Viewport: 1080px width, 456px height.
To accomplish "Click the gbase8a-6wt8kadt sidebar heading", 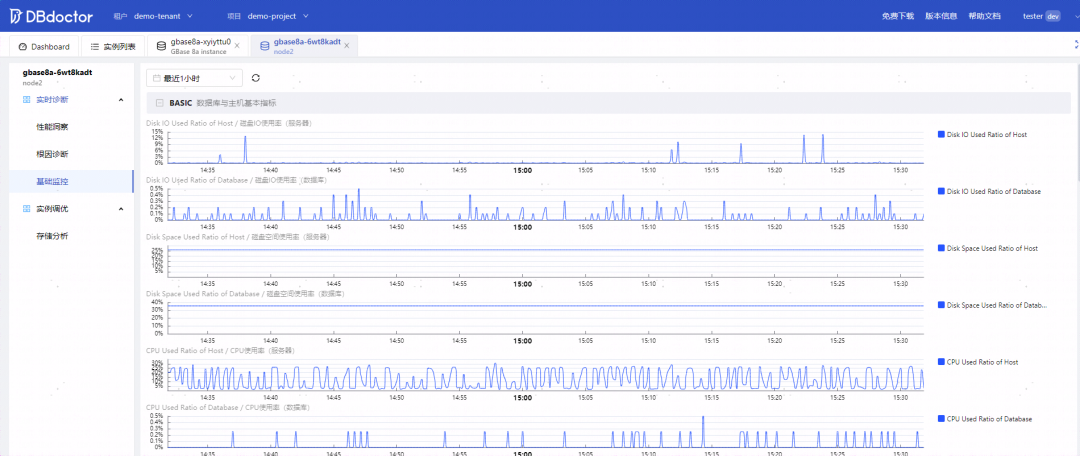I will [58, 72].
